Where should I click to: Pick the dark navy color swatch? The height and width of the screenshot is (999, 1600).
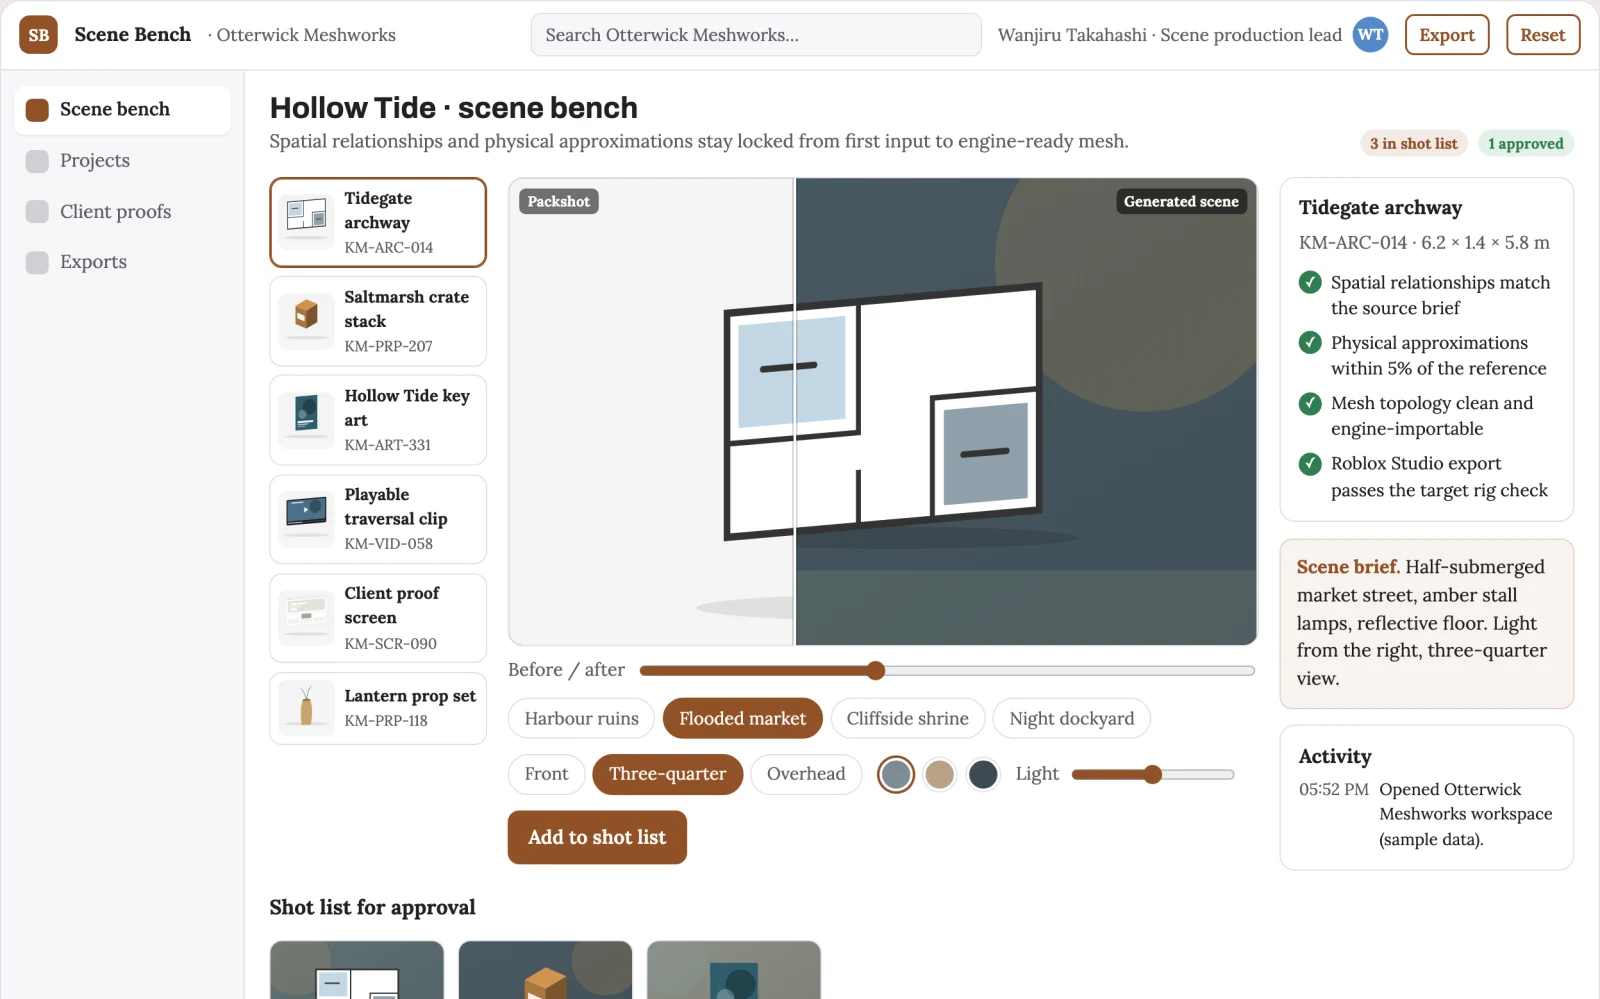point(984,774)
